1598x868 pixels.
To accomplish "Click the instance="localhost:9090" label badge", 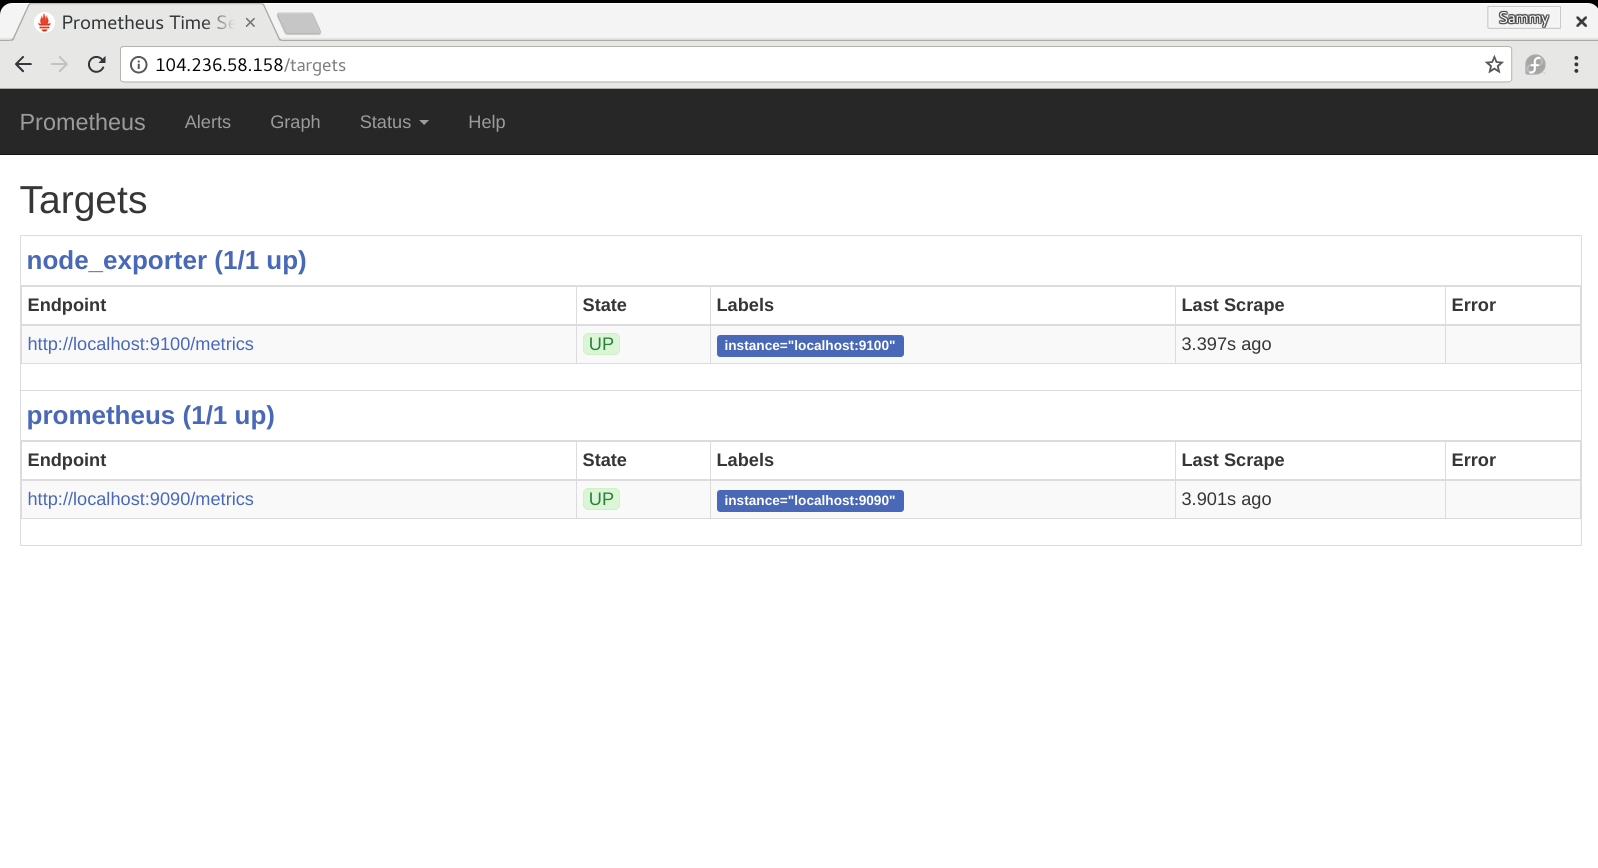I will (x=810, y=501).
